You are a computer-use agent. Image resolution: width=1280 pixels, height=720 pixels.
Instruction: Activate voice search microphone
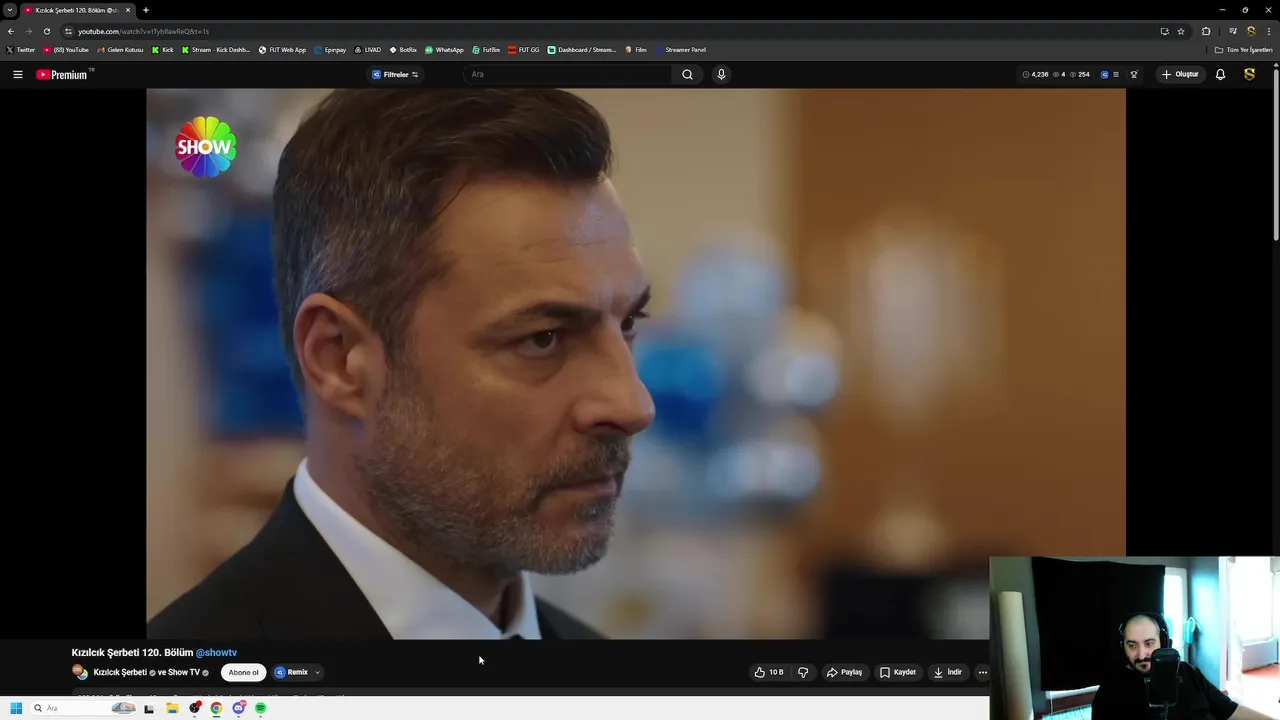point(721,74)
